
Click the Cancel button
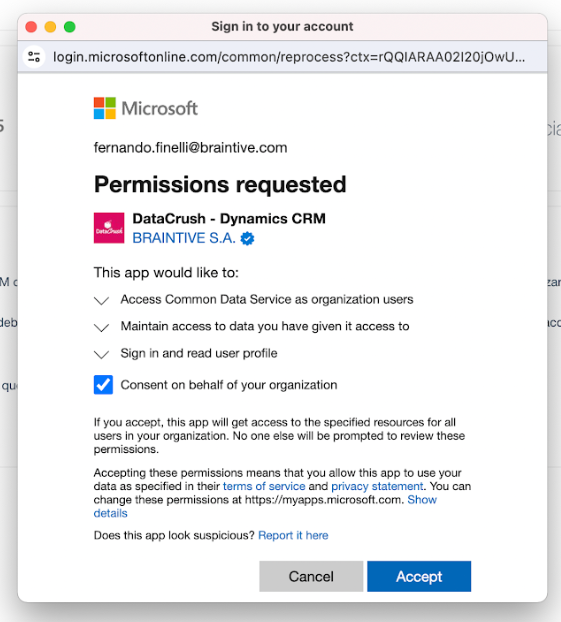coord(311,576)
